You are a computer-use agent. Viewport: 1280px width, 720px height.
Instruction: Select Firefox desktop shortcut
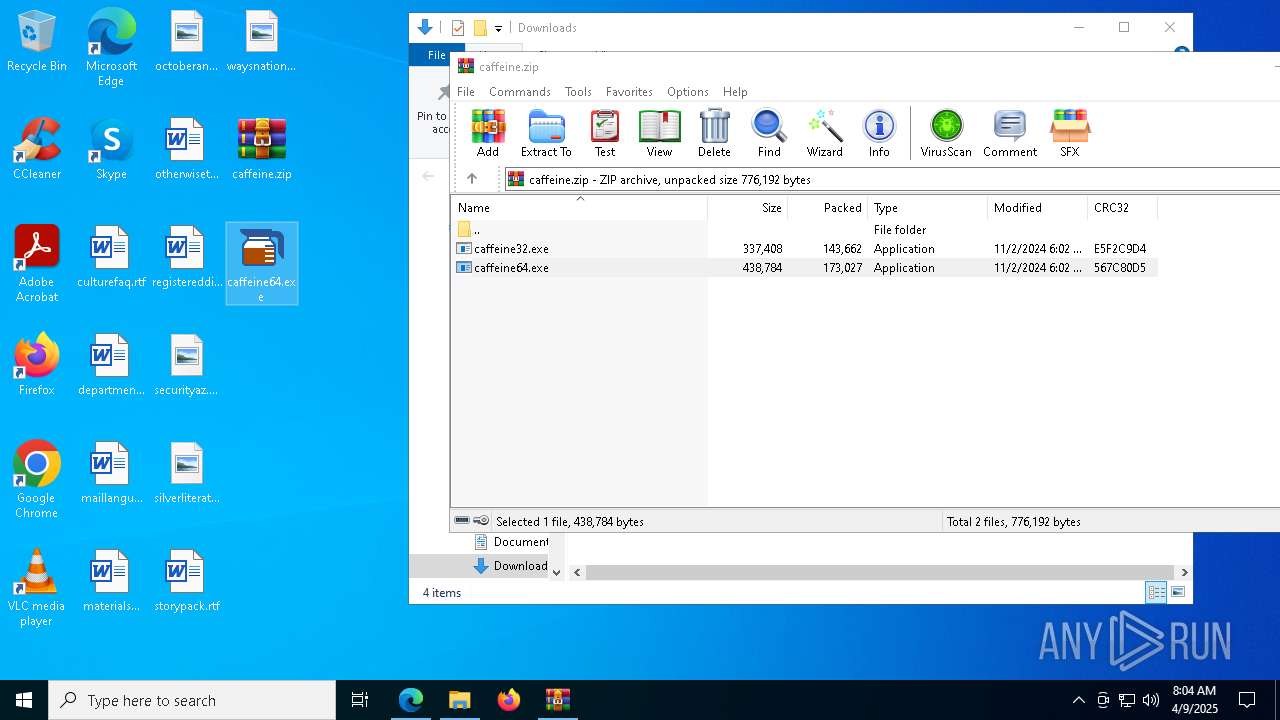click(37, 365)
